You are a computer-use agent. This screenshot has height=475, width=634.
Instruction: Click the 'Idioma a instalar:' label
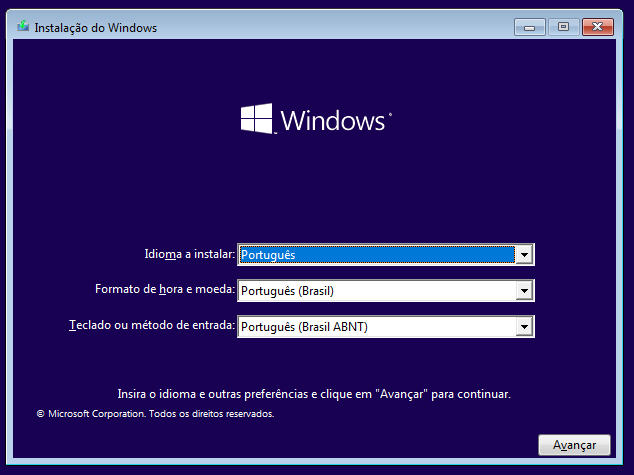[x=190, y=254]
